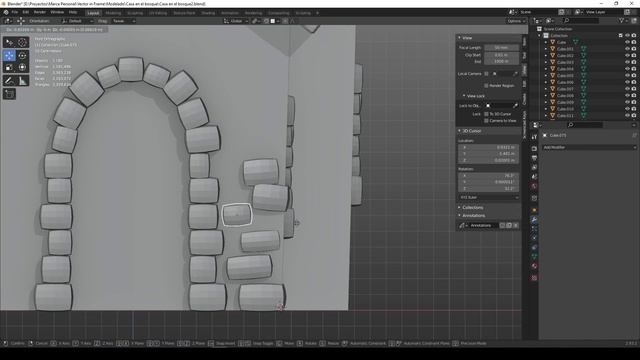Click the 3D Cursor Rotation Z field
Image resolution: width=640 pixels, height=360 pixels.
pyautogui.click(x=489, y=189)
